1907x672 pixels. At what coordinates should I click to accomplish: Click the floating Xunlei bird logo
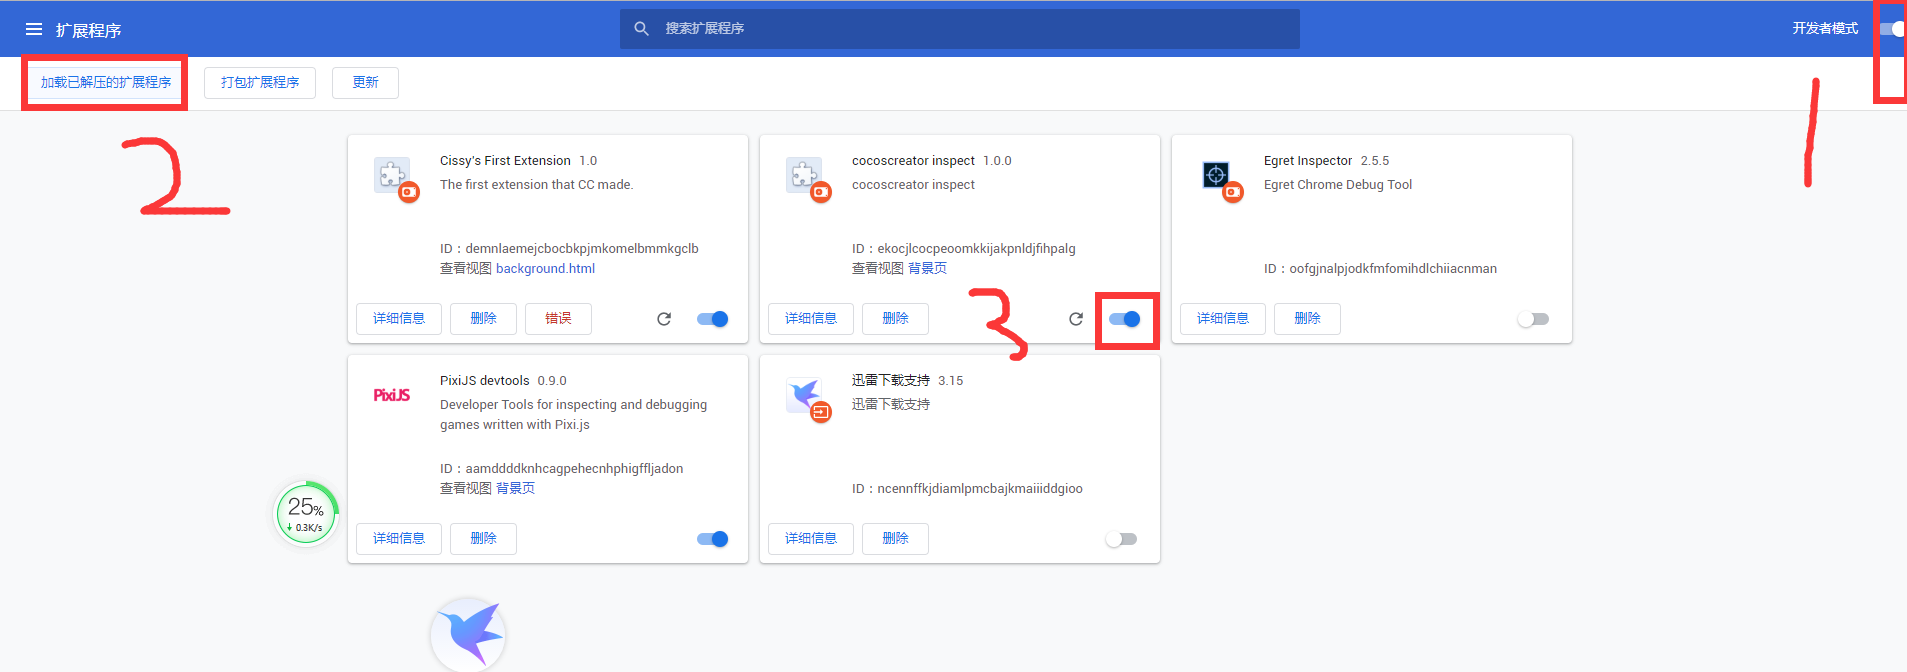[468, 634]
